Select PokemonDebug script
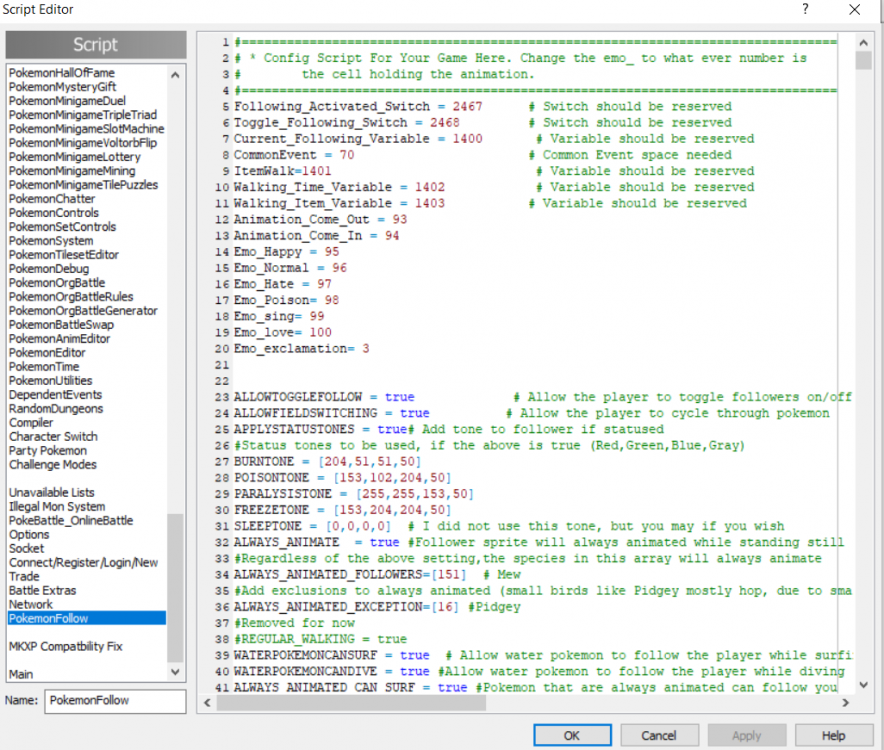This screenshot has height=750, width=884. pyautogui.click(x=49, y=269)
